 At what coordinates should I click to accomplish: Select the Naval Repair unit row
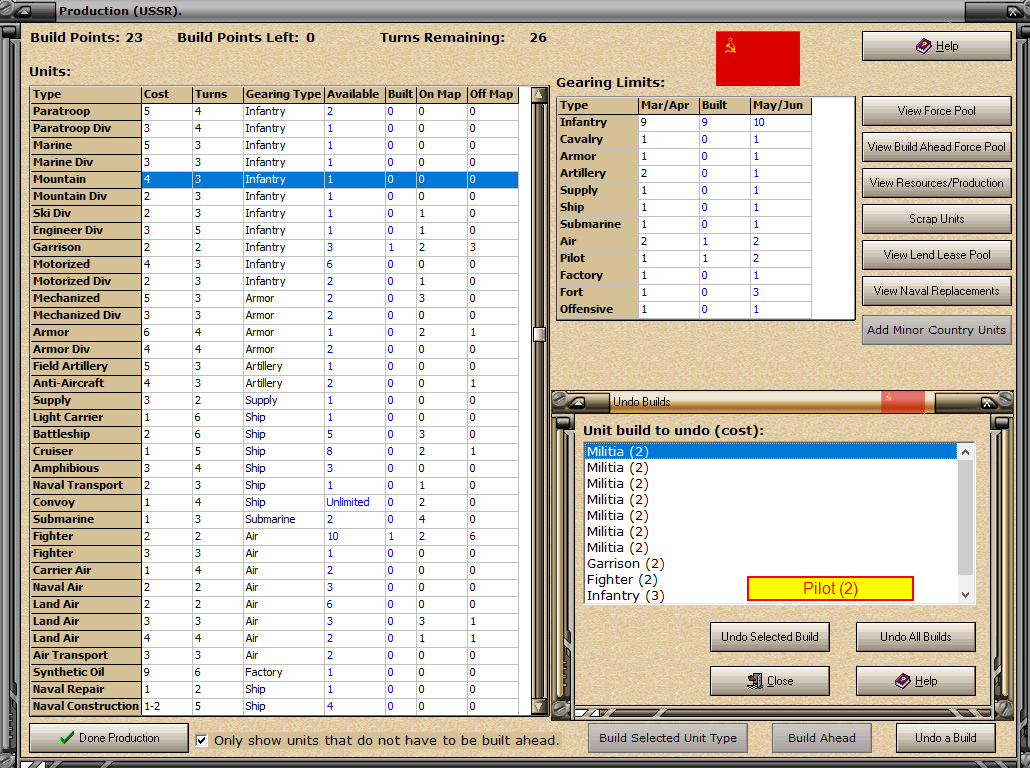[275, 689]
